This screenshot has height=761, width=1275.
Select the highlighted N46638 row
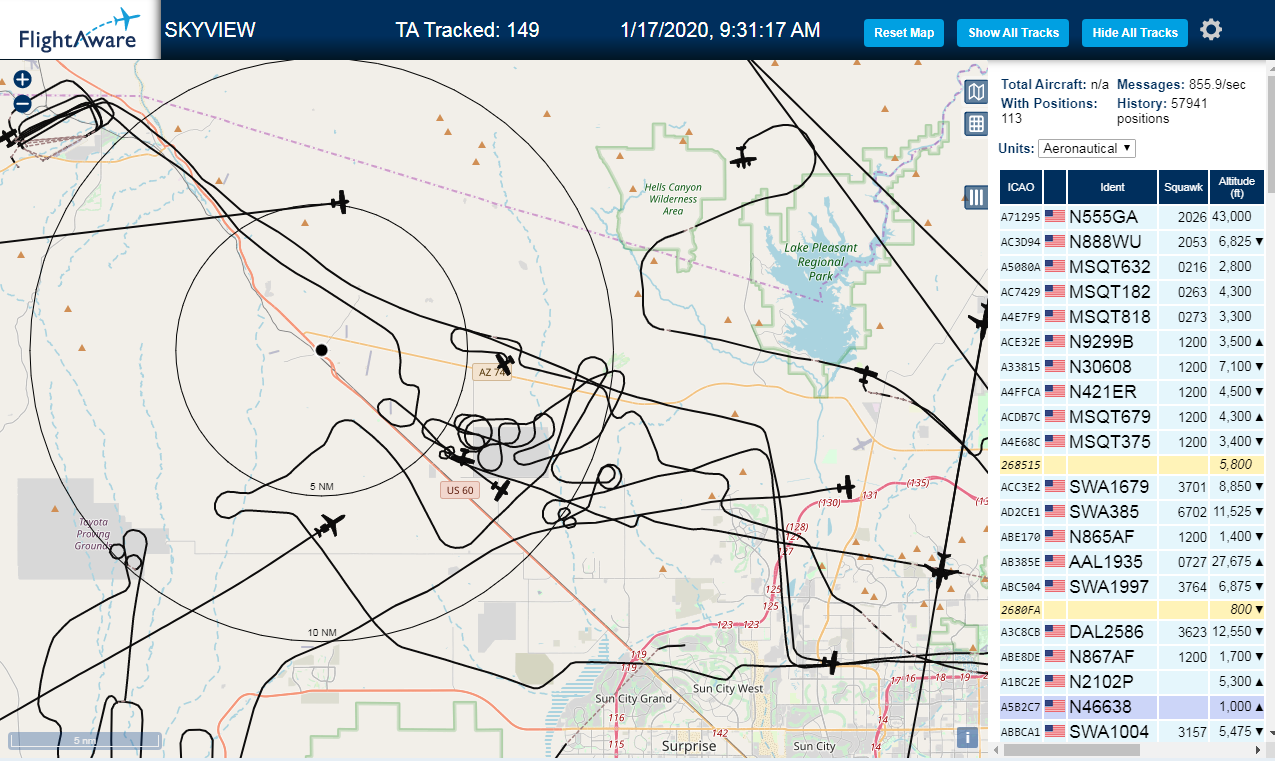[x=1132, y=706]
